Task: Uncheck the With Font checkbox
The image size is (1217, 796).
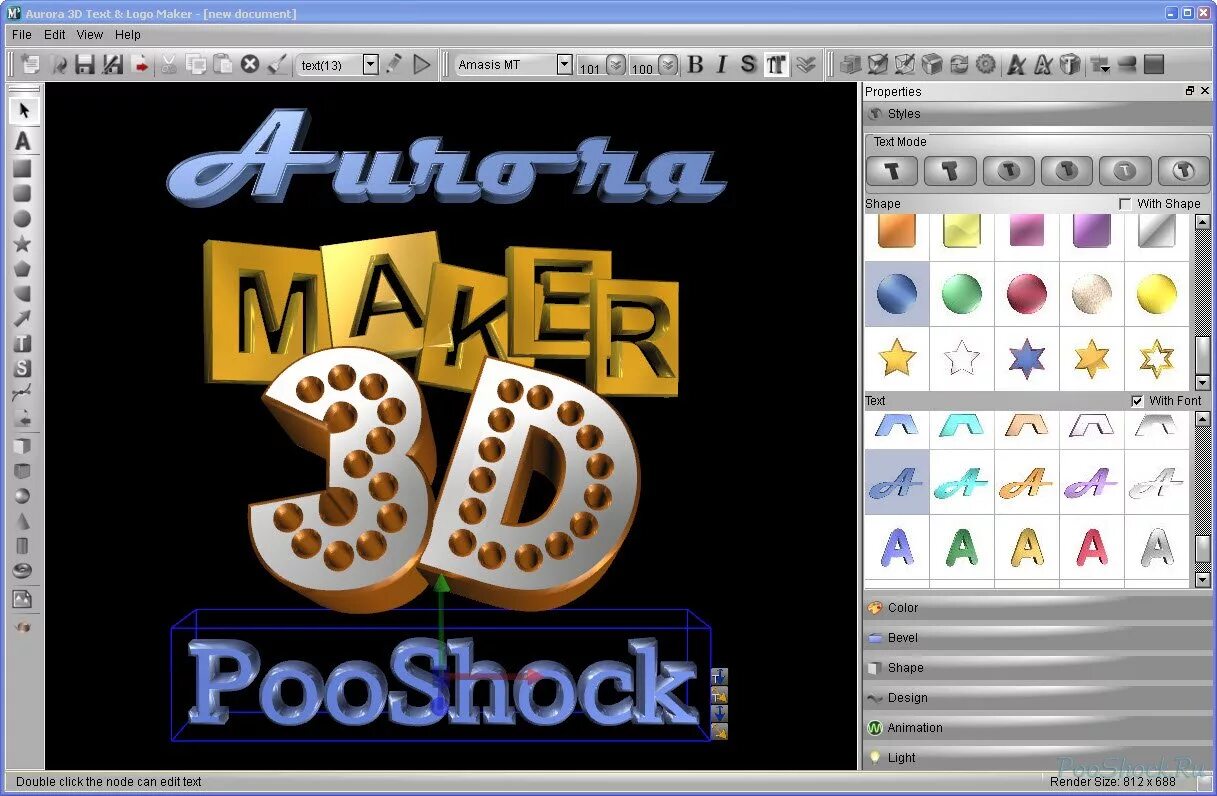Action: [x=1137, y=401]
